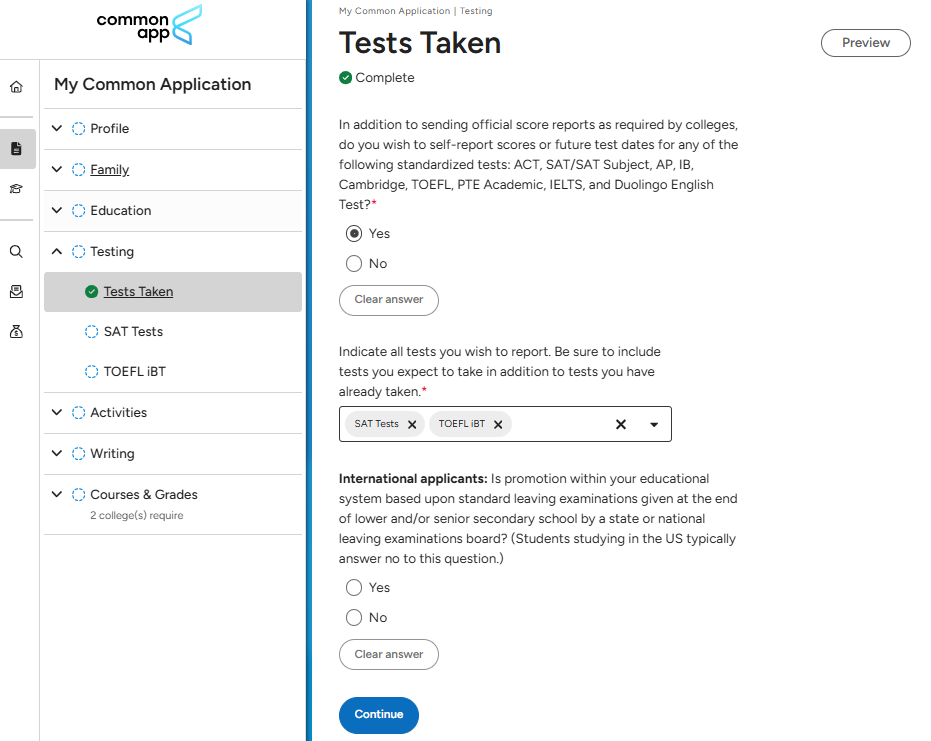Open the graduation cap colleges icon
The image size is (931, 741).
16,189
